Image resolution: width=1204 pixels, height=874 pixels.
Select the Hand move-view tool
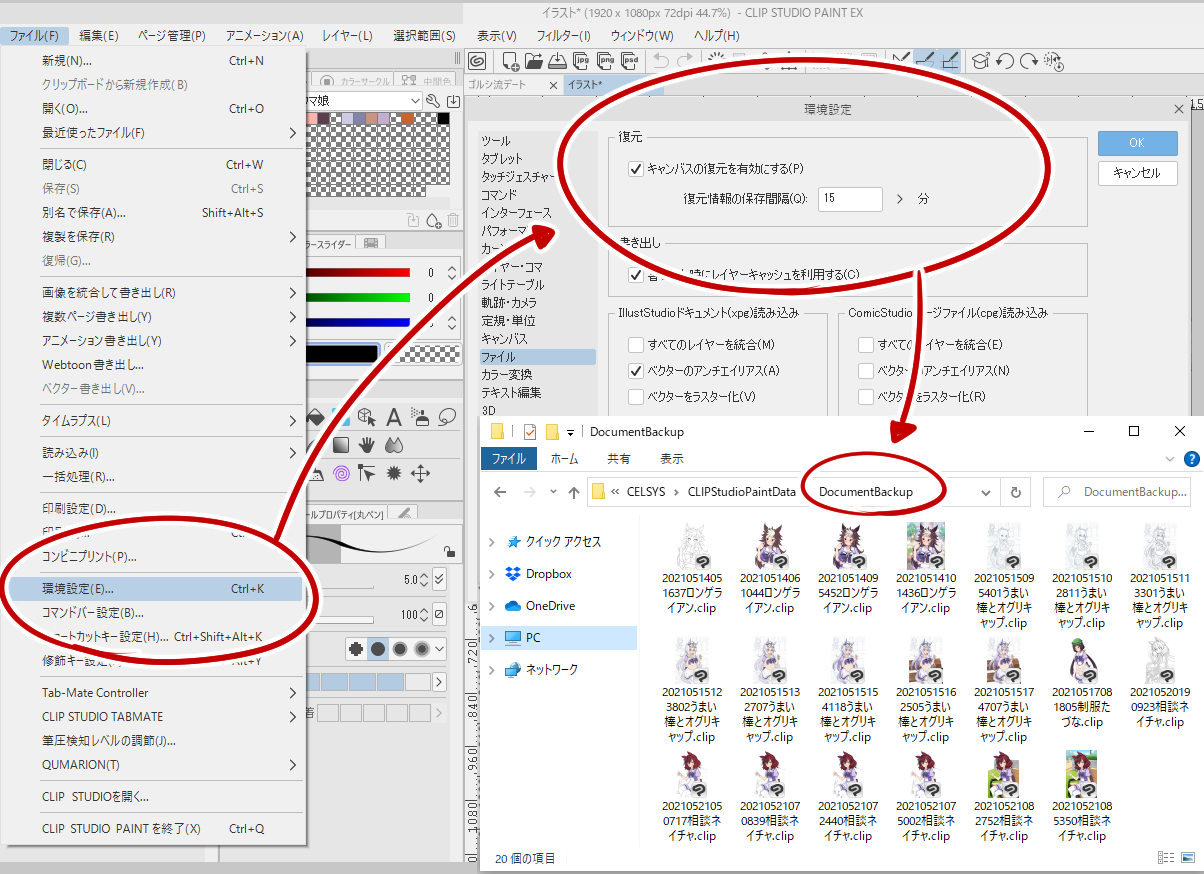[367, 444]
